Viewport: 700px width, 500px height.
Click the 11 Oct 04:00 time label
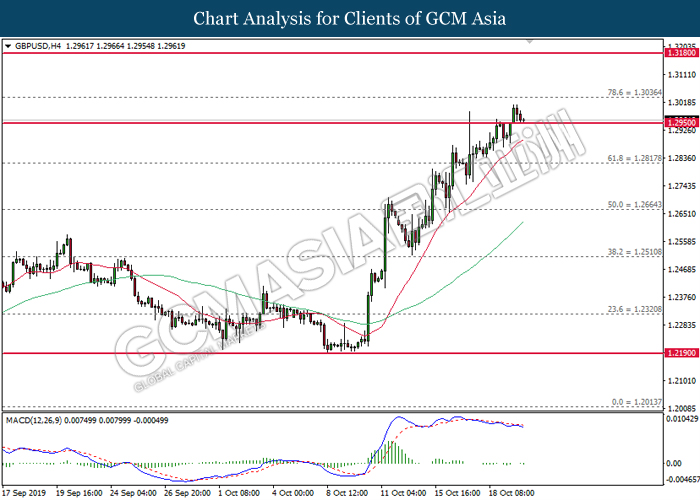click(x=404, y=493)
